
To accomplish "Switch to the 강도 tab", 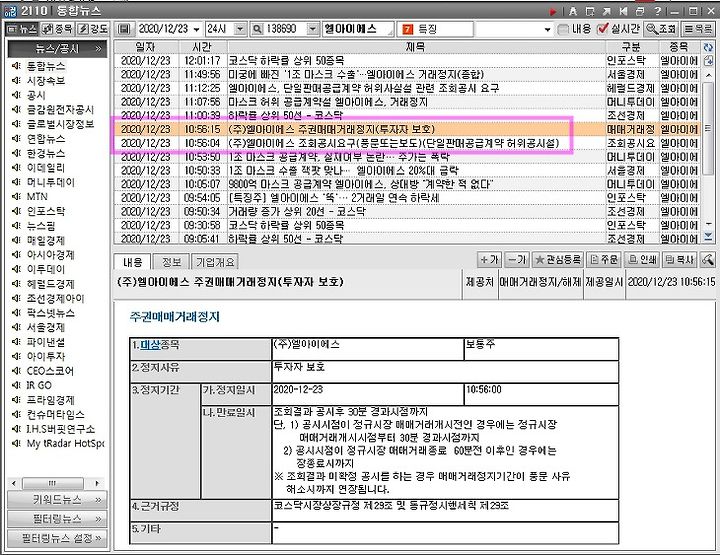I will pos(93,29).
